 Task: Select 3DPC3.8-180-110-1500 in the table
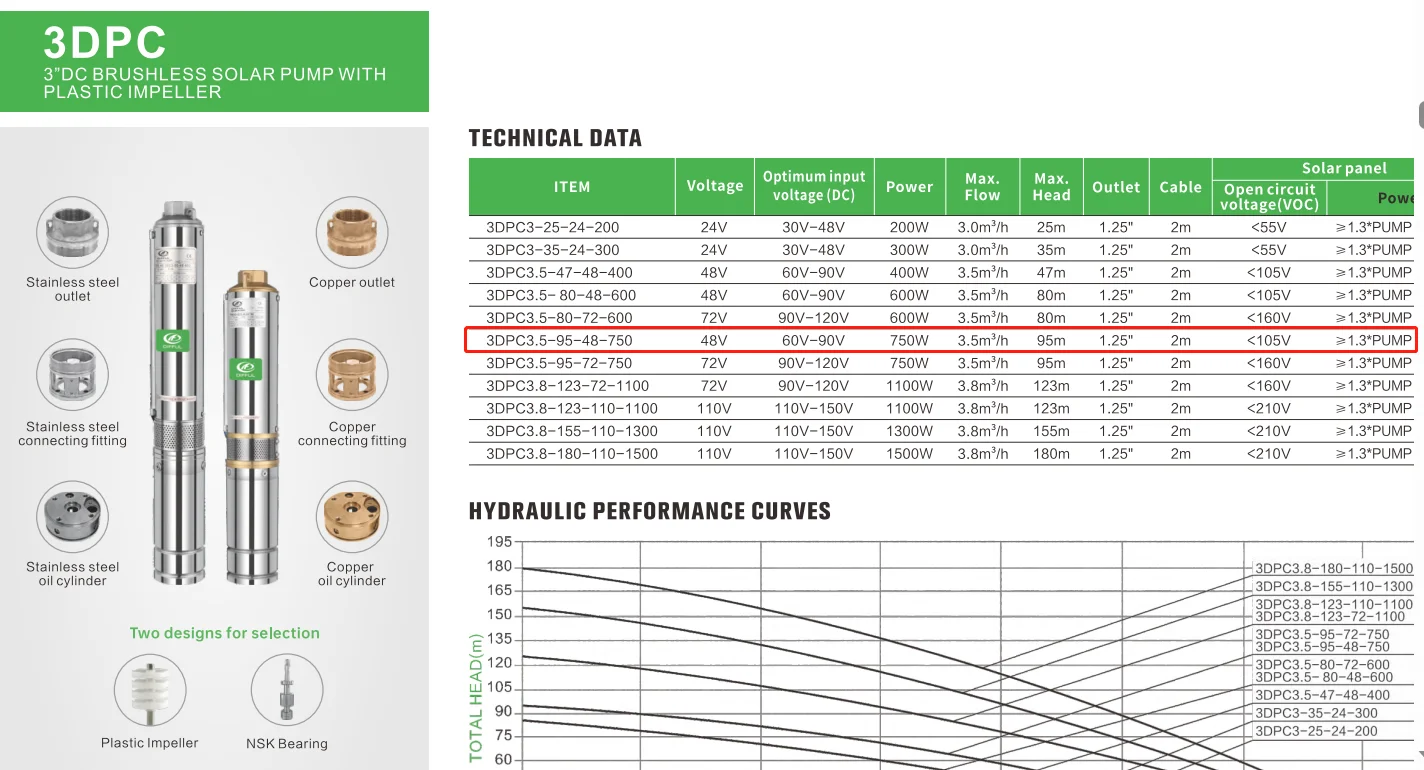pos(572,454)
